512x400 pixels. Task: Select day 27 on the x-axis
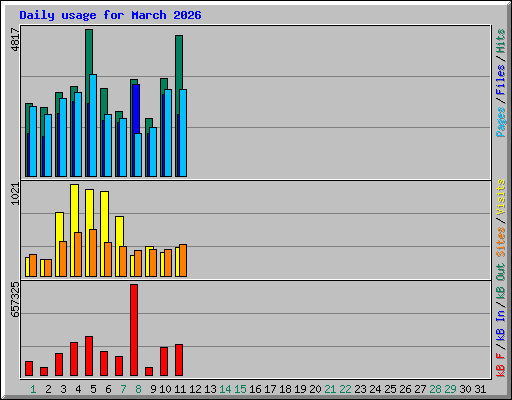(x=420, y=389)
